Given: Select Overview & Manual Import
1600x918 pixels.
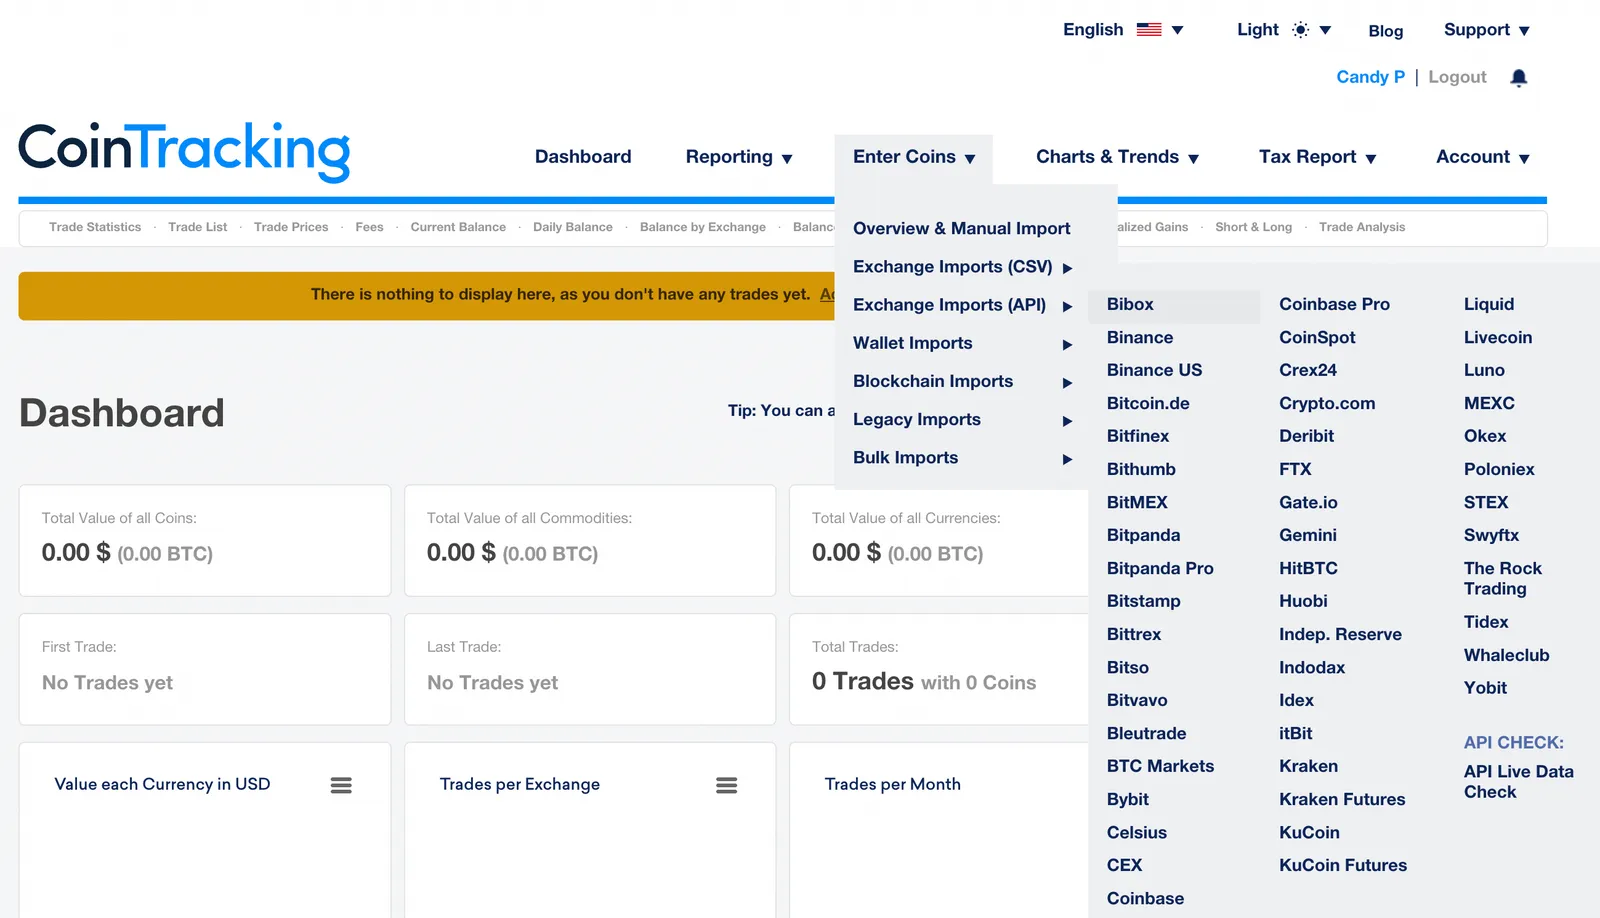Looking at the screenshot, I should point(961,229).
